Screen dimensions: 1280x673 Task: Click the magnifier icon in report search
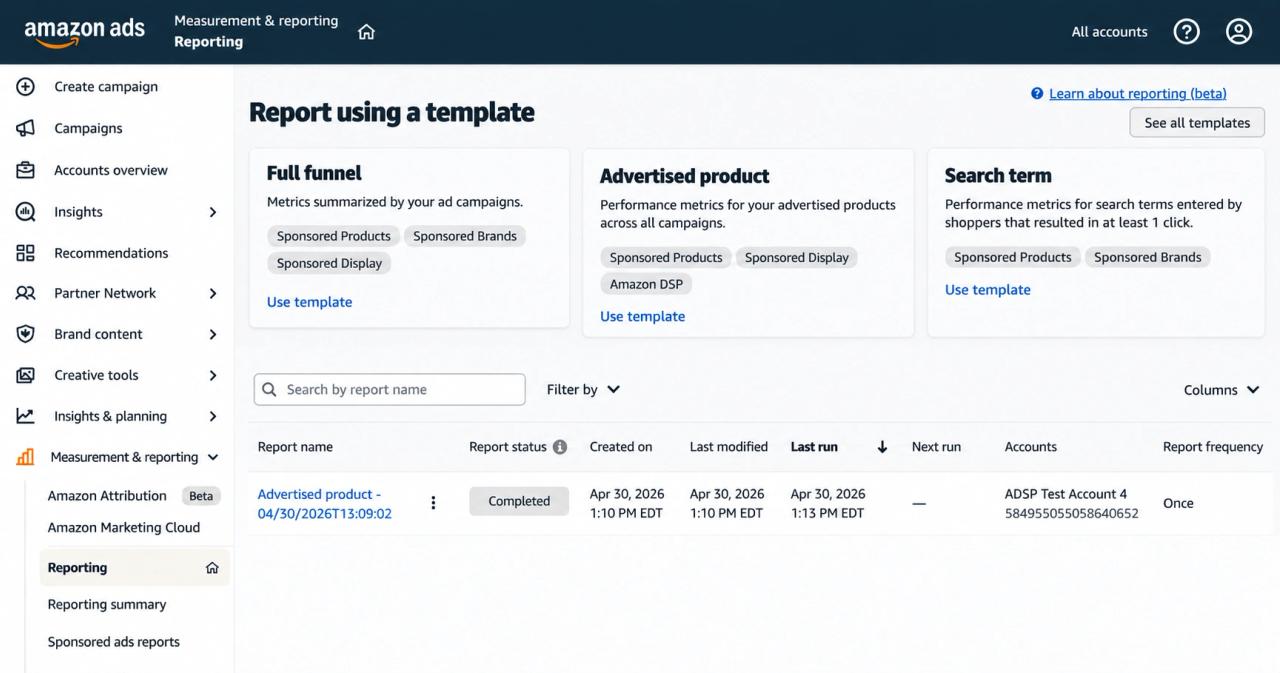[269, 390]
